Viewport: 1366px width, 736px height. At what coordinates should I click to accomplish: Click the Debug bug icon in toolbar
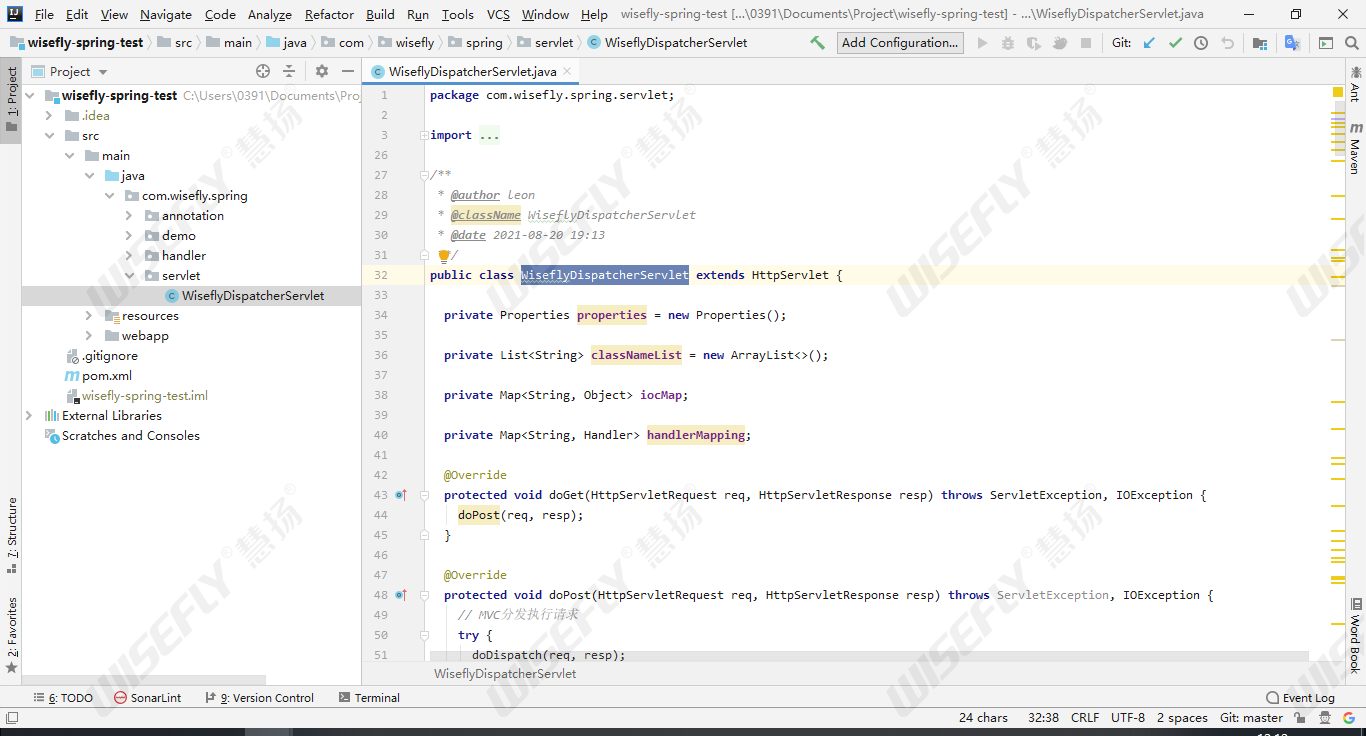(1008, 43)
